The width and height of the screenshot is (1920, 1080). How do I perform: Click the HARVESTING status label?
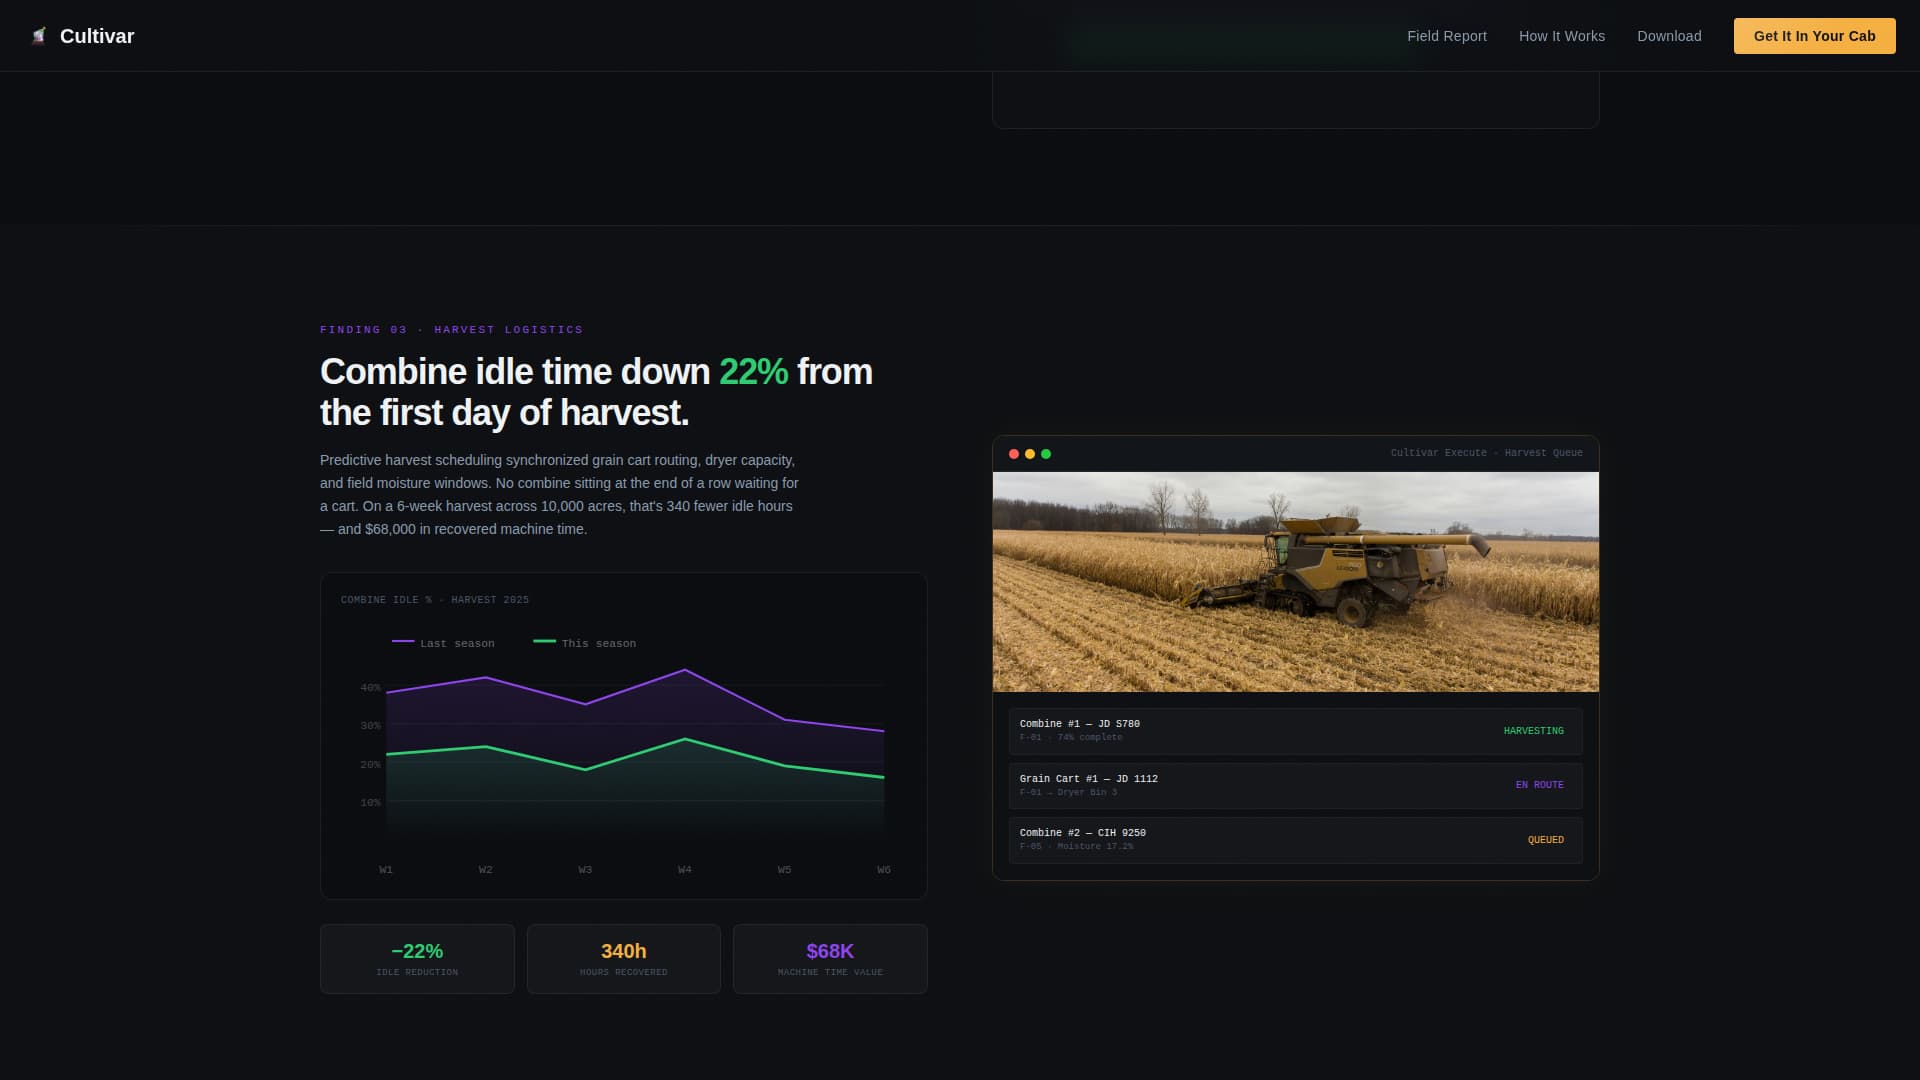pyautogui.click(x=1533, y=731)
